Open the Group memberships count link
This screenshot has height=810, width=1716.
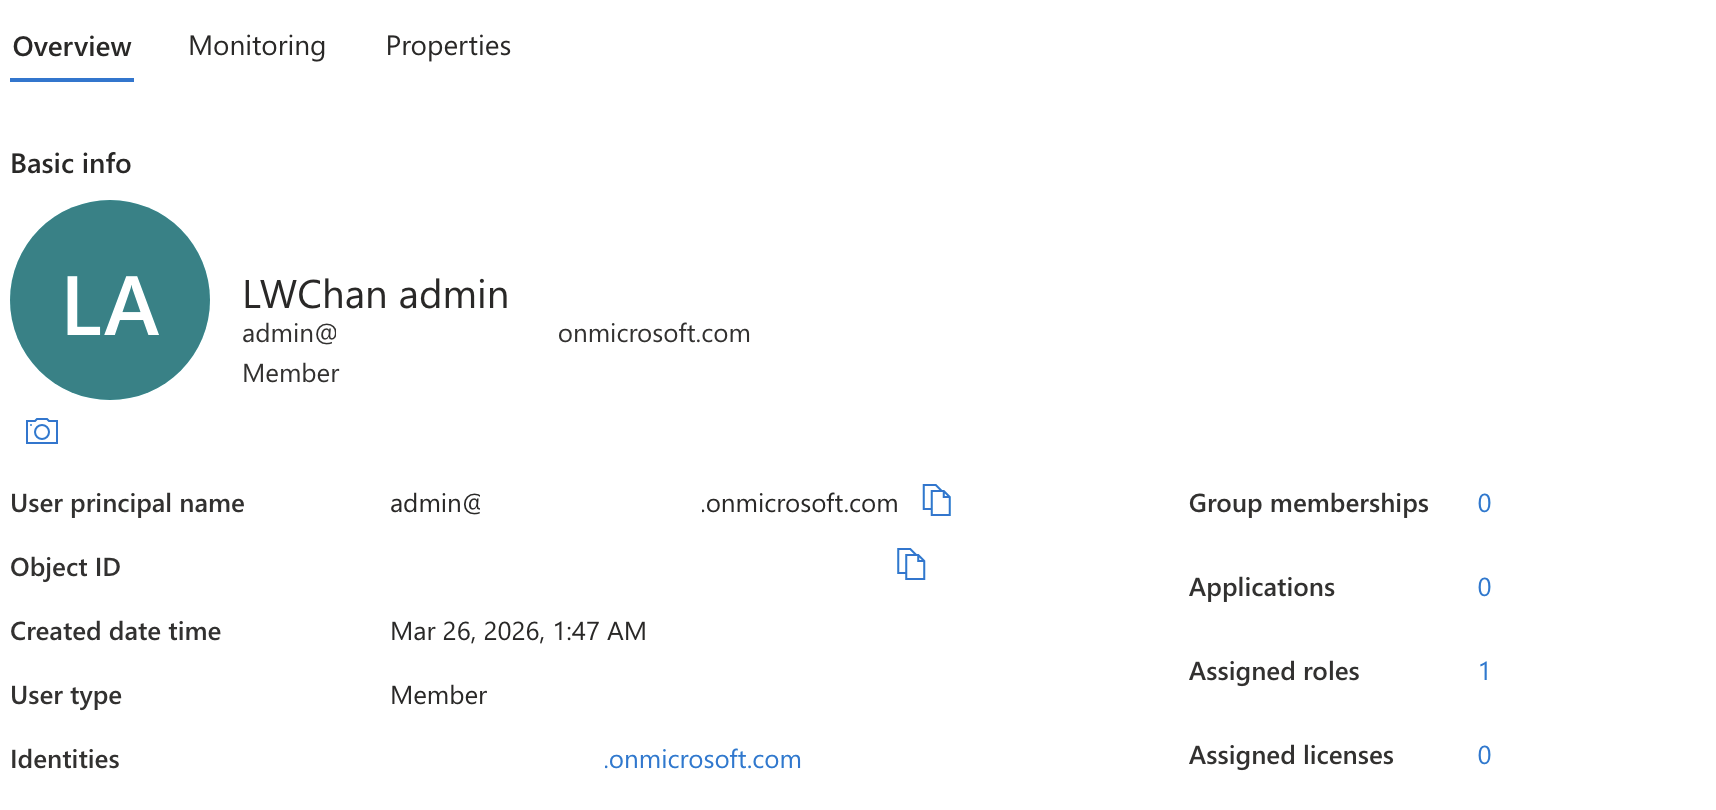pos(1484,503)
